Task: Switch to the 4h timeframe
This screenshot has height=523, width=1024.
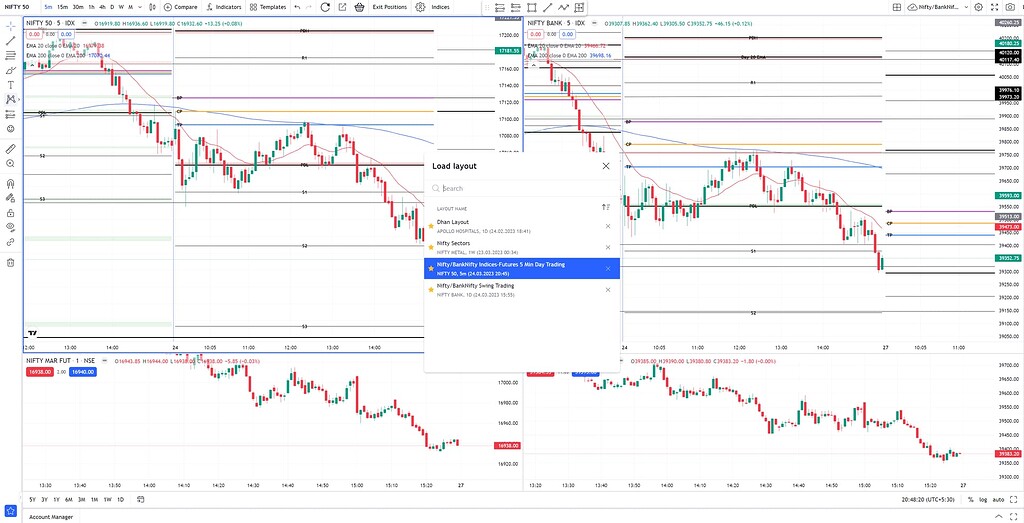Action: [103, 7]
